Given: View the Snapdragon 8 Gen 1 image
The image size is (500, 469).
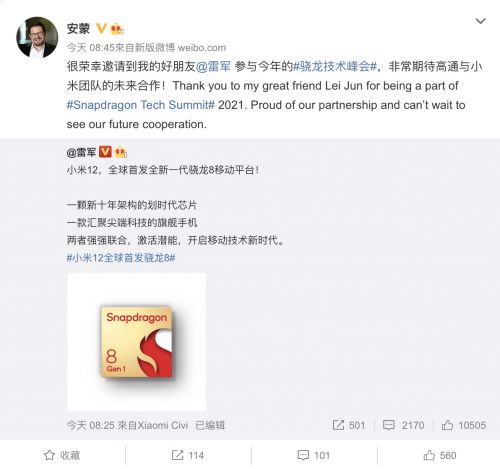Looking at the screenshot, I should click(x=137, y=342).
